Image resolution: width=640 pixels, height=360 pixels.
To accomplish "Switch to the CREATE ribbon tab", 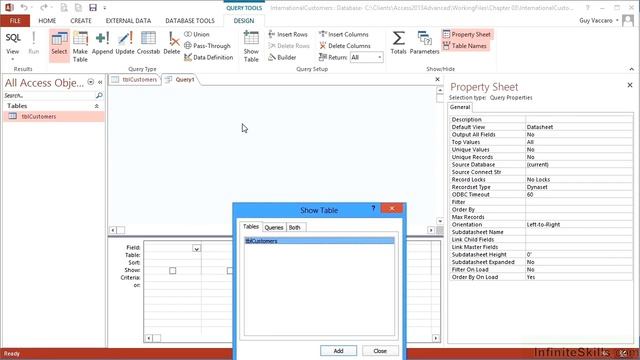I will tap(81, 20).
